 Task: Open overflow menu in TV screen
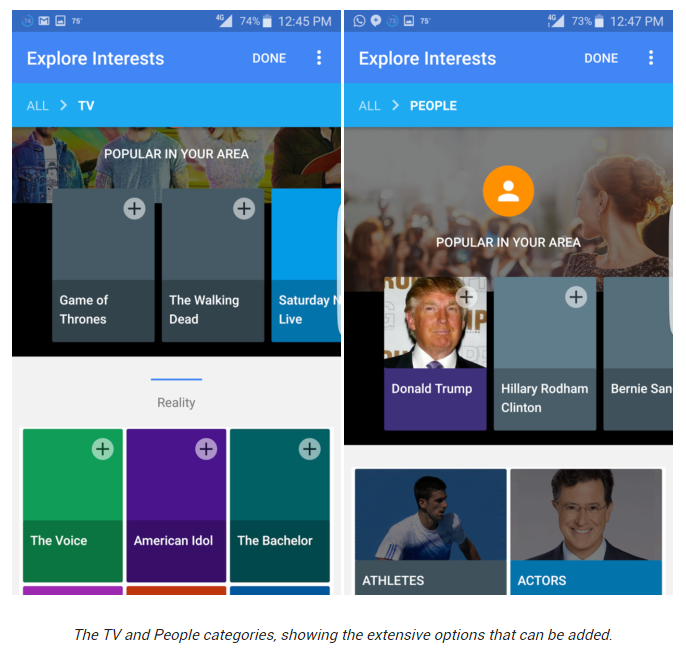click(319, 58)
